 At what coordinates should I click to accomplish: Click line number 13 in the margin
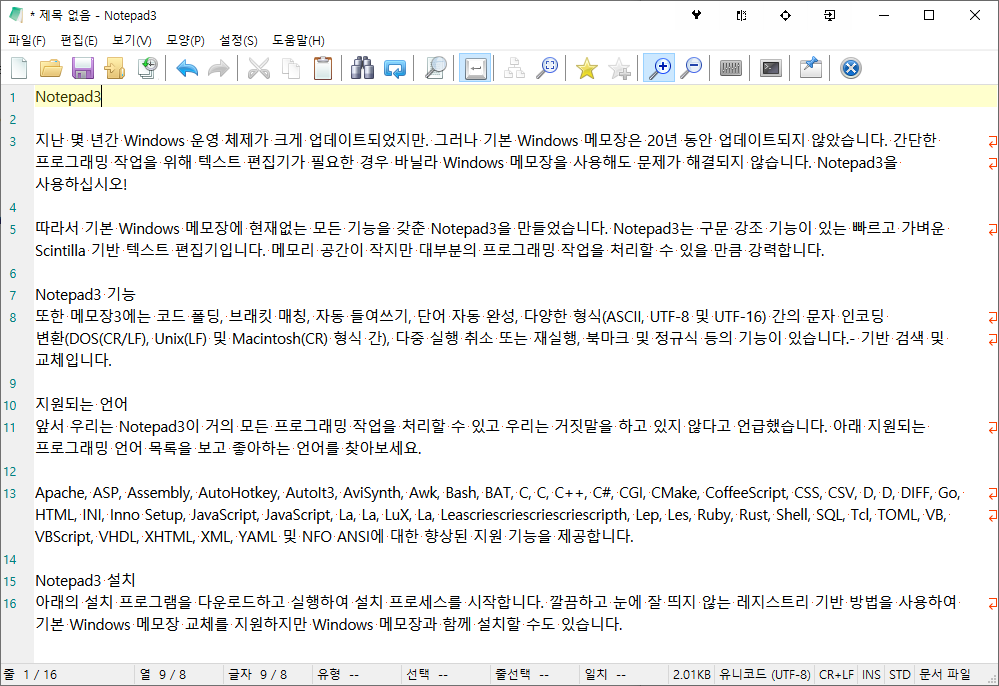(x=10, y=494)
